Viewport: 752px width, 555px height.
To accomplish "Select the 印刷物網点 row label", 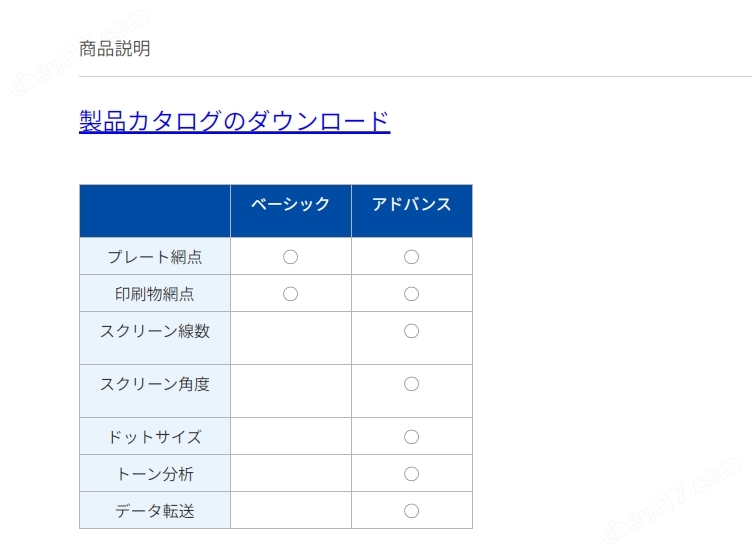I will pos(155,294).
